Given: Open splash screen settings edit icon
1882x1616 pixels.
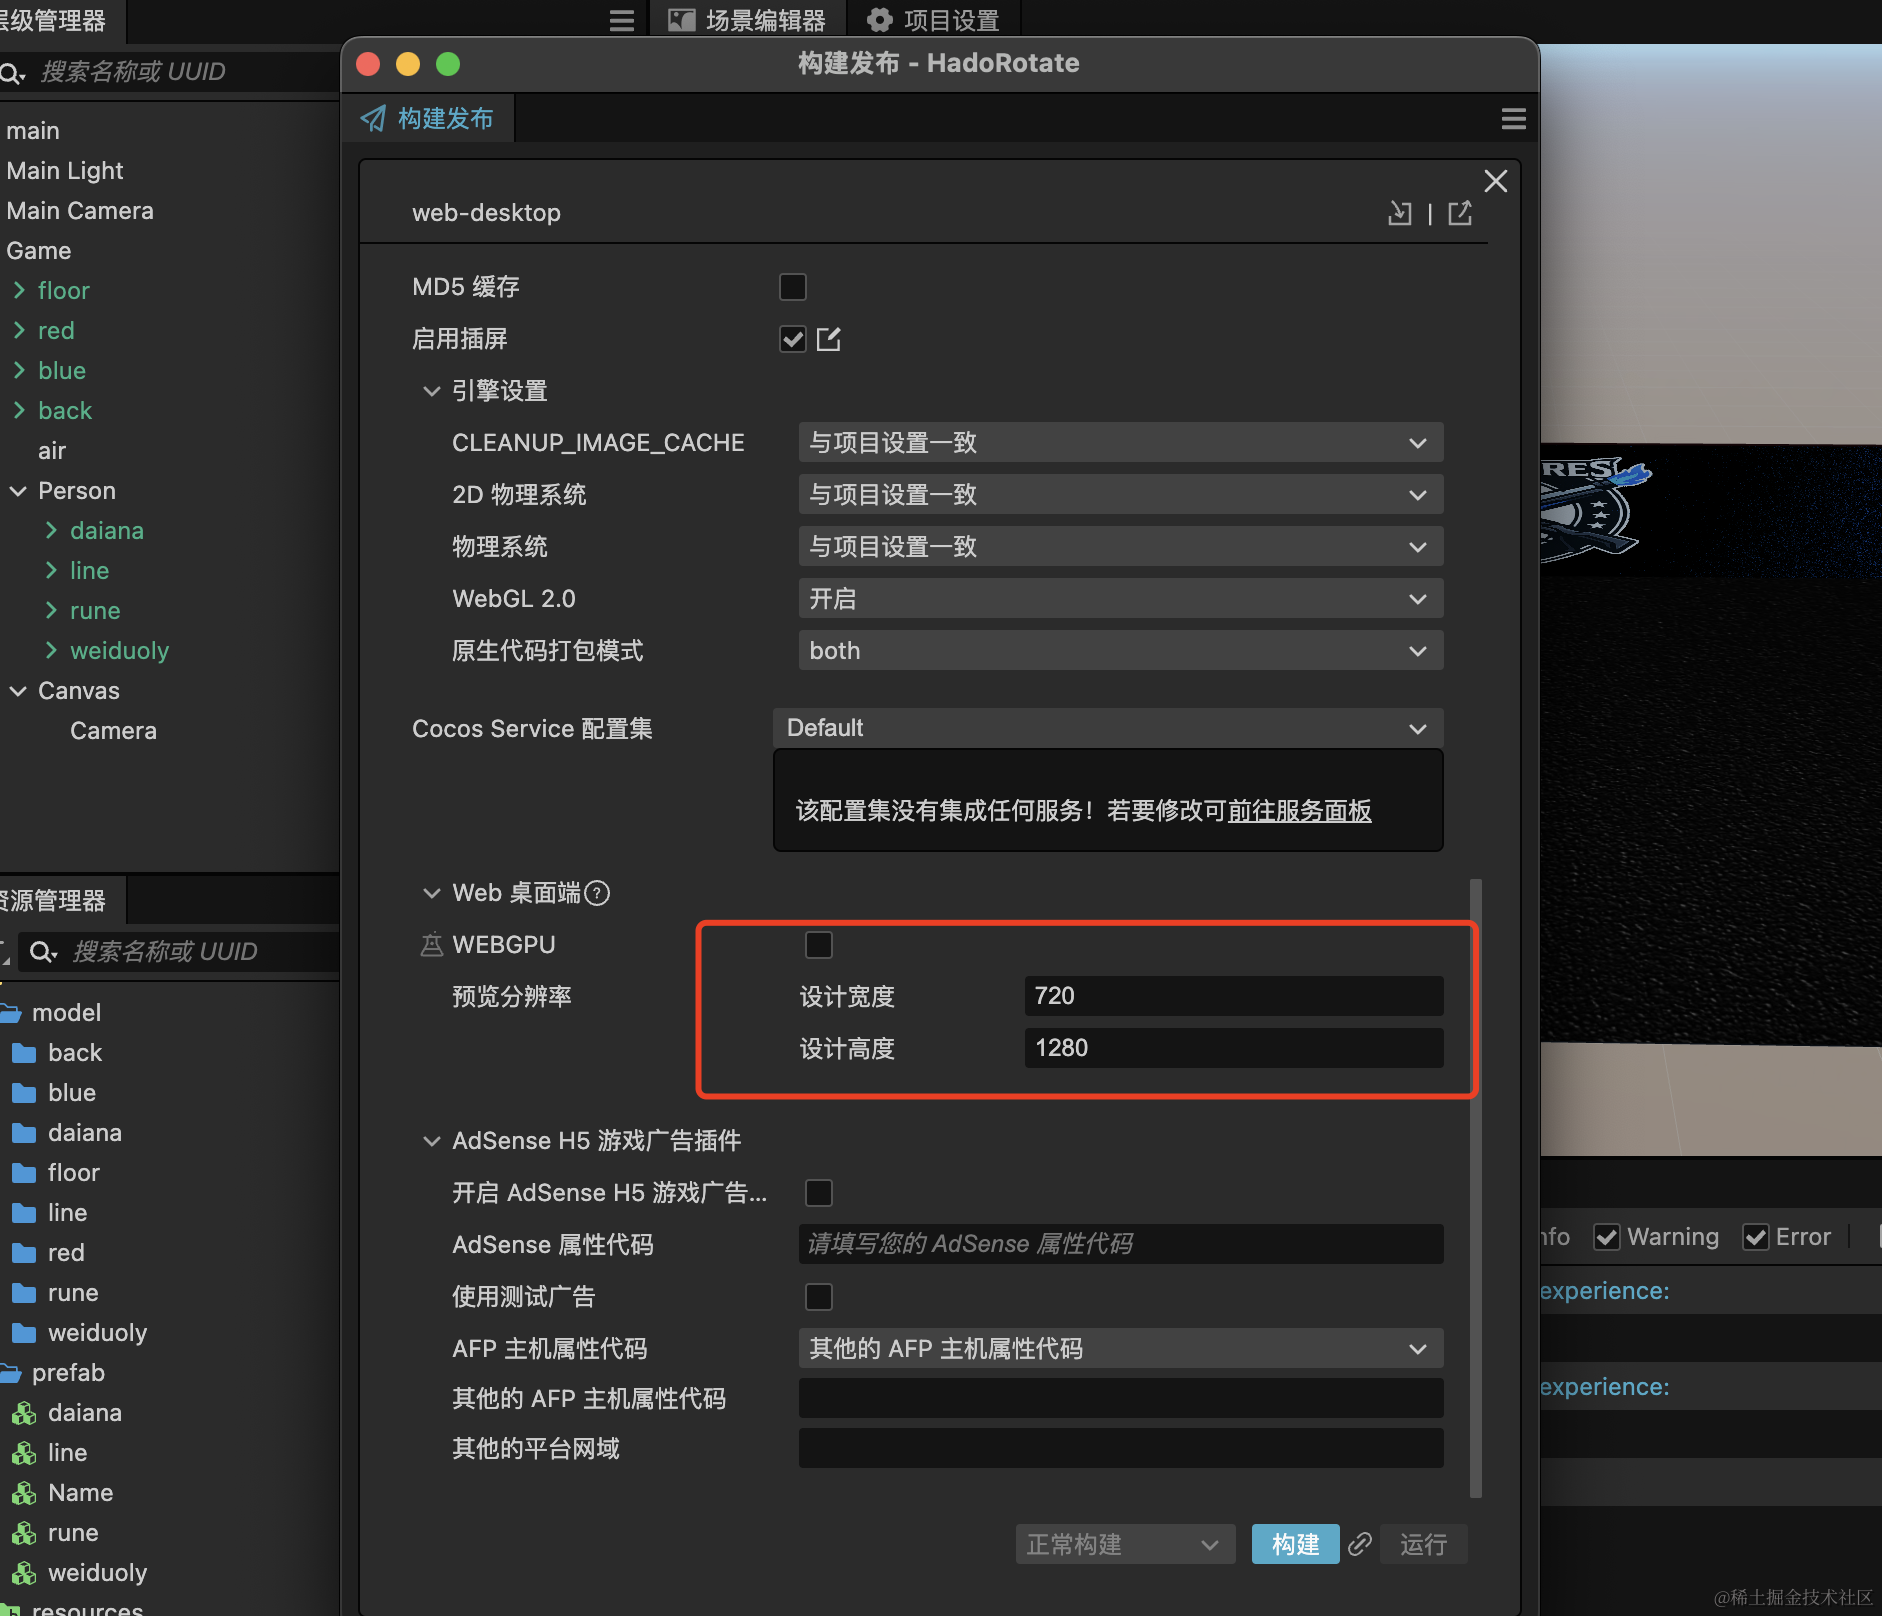Looking at the screenshot, I should 829,339.
